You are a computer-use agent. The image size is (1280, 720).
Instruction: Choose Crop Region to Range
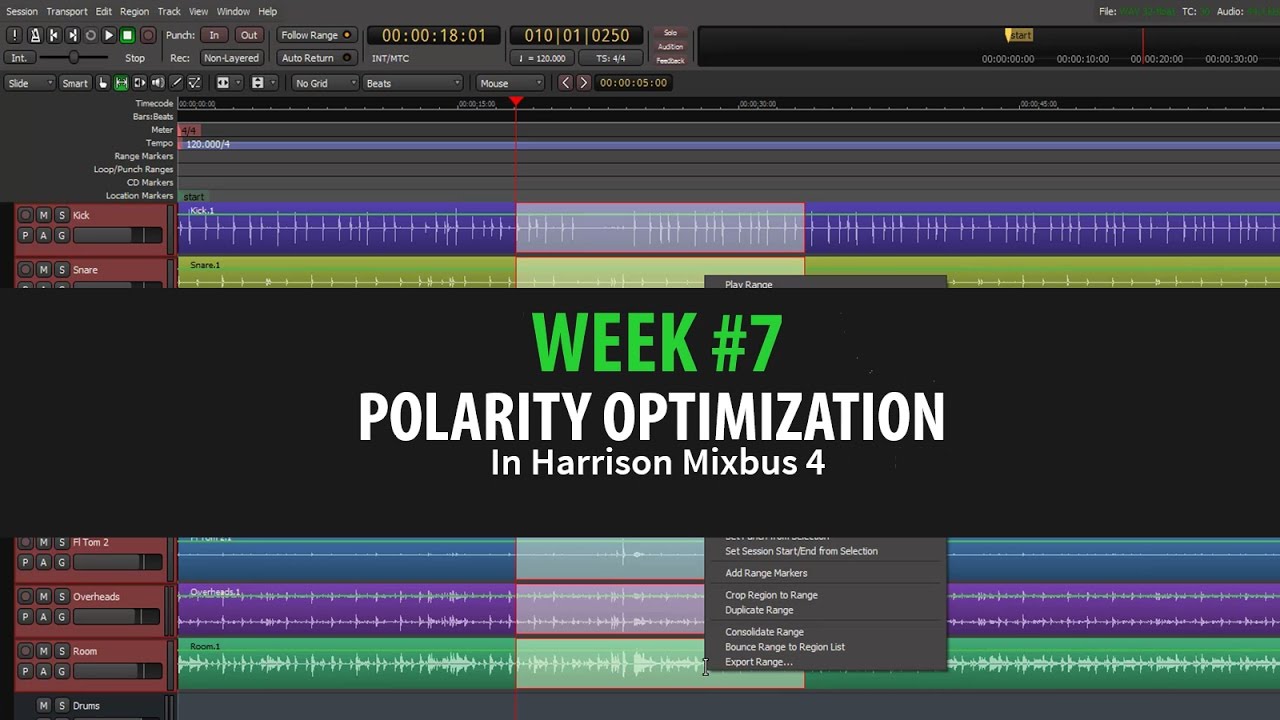771,595
